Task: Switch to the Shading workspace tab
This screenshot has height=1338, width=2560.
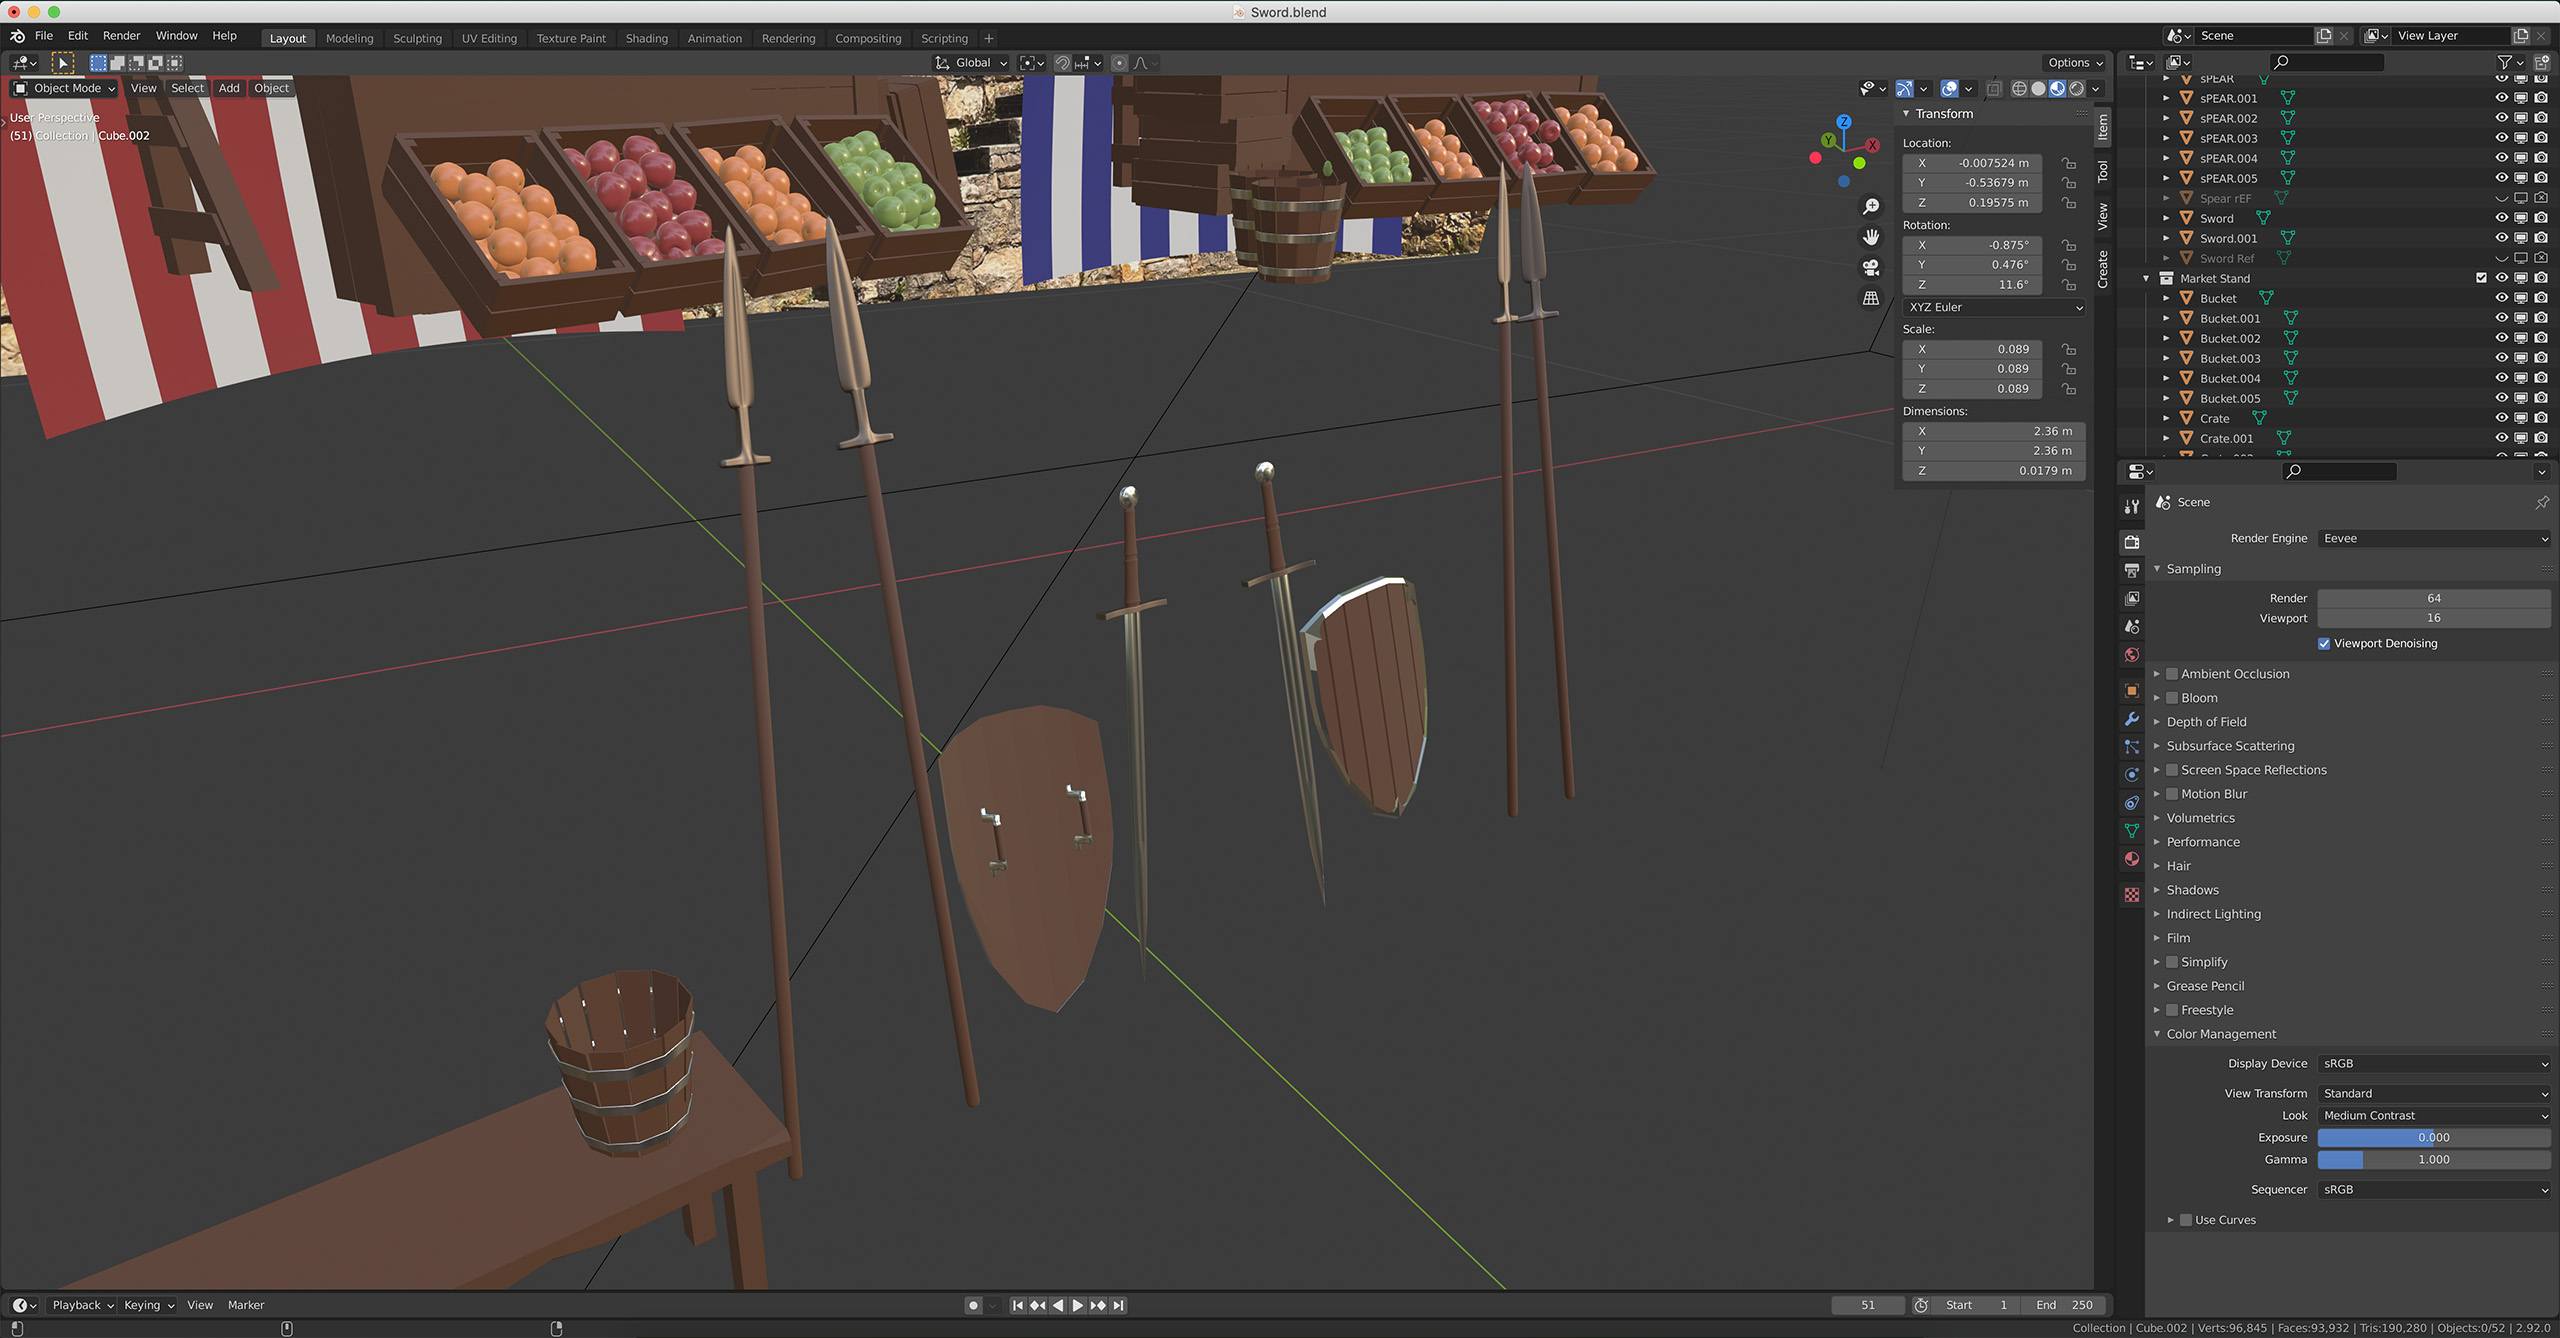Action: [646, 38]
